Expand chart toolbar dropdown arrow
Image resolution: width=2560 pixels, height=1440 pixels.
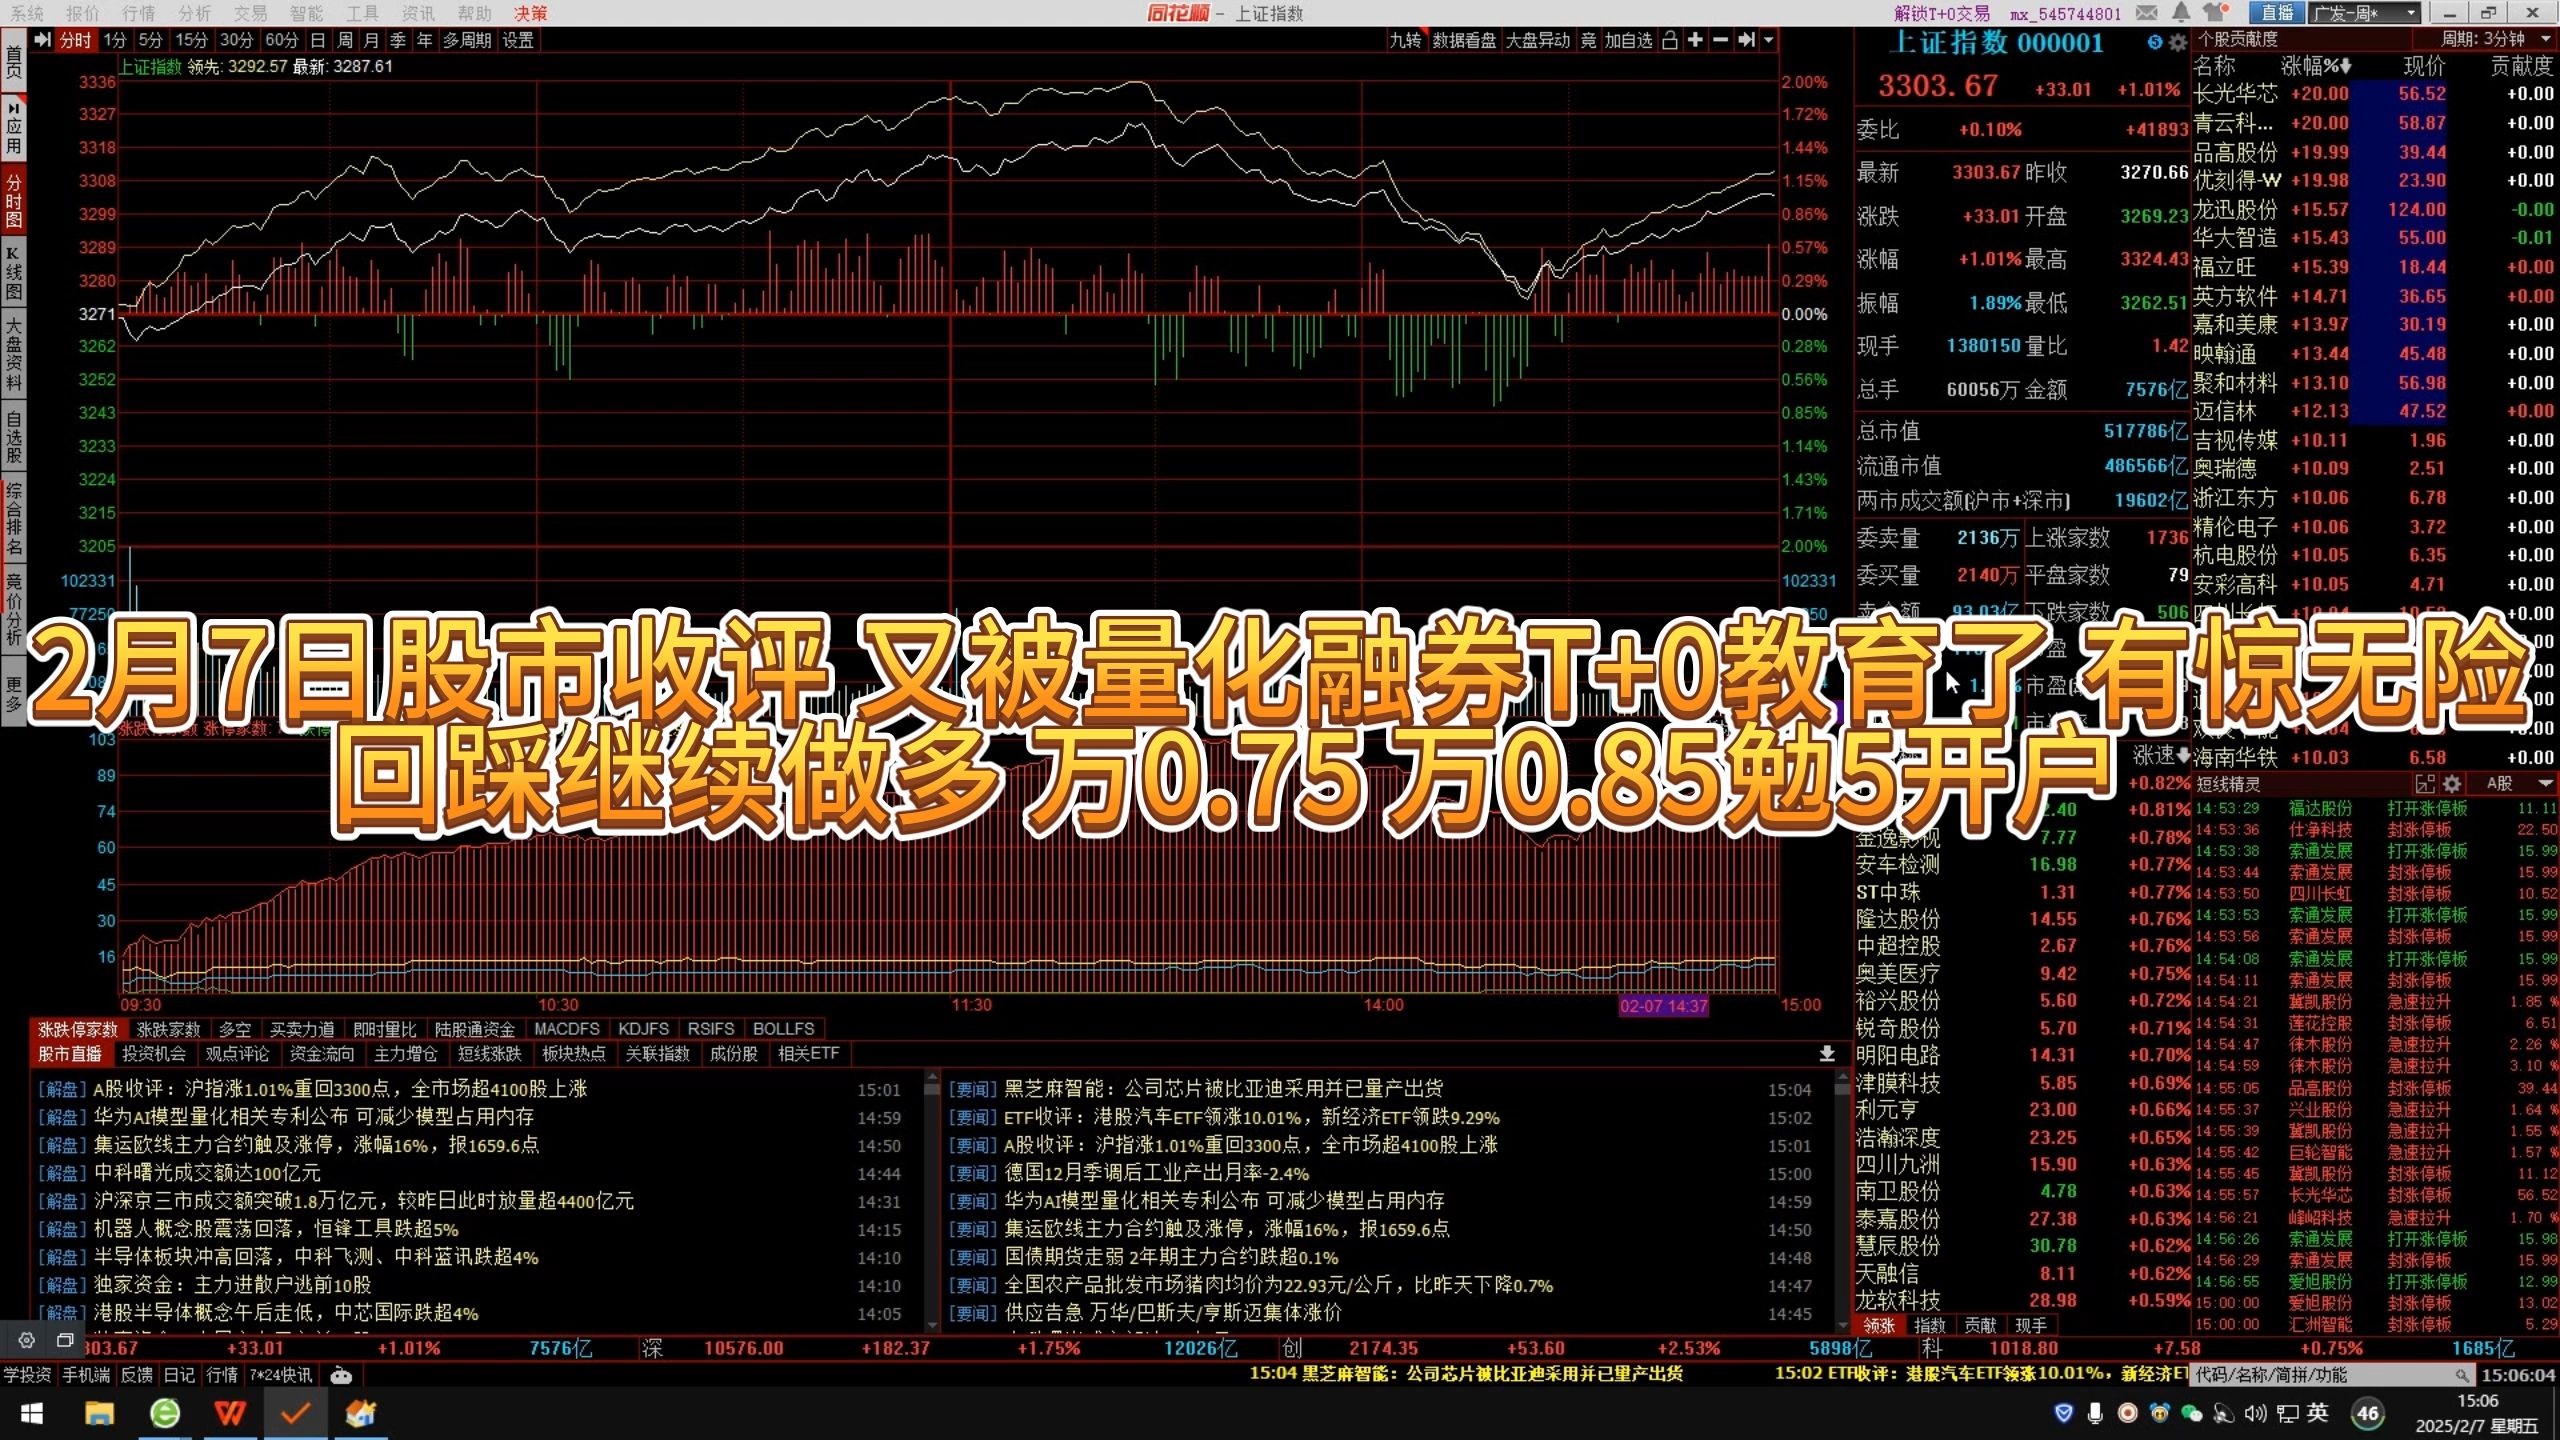[x=1768, y=40]
